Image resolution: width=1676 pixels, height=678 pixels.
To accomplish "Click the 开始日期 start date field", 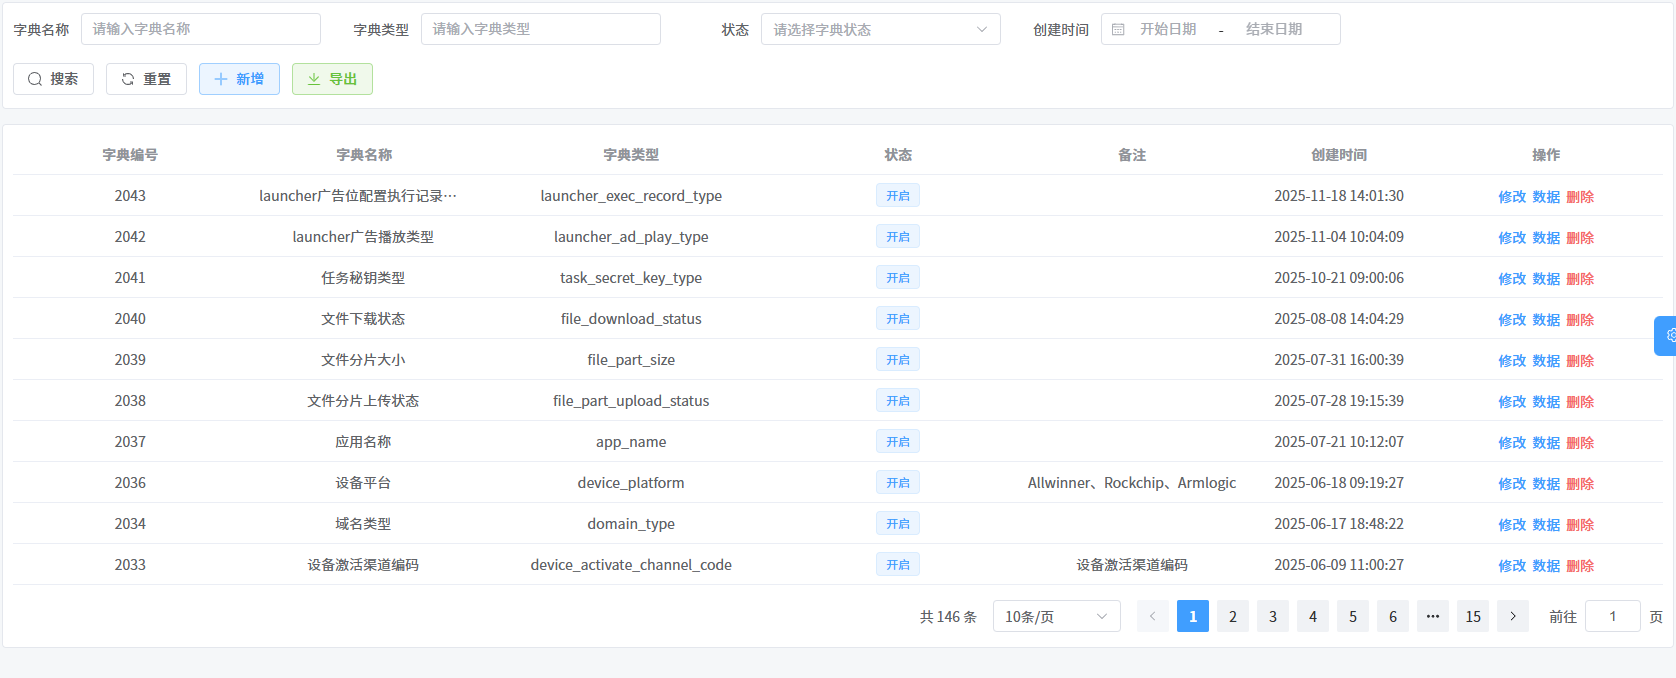I will tap(1168, 29).
